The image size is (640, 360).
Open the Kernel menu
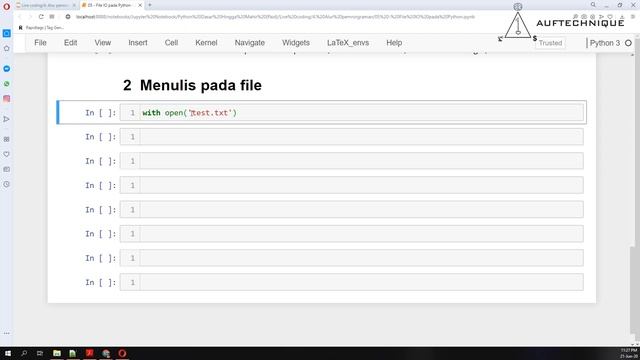point(206,43)
